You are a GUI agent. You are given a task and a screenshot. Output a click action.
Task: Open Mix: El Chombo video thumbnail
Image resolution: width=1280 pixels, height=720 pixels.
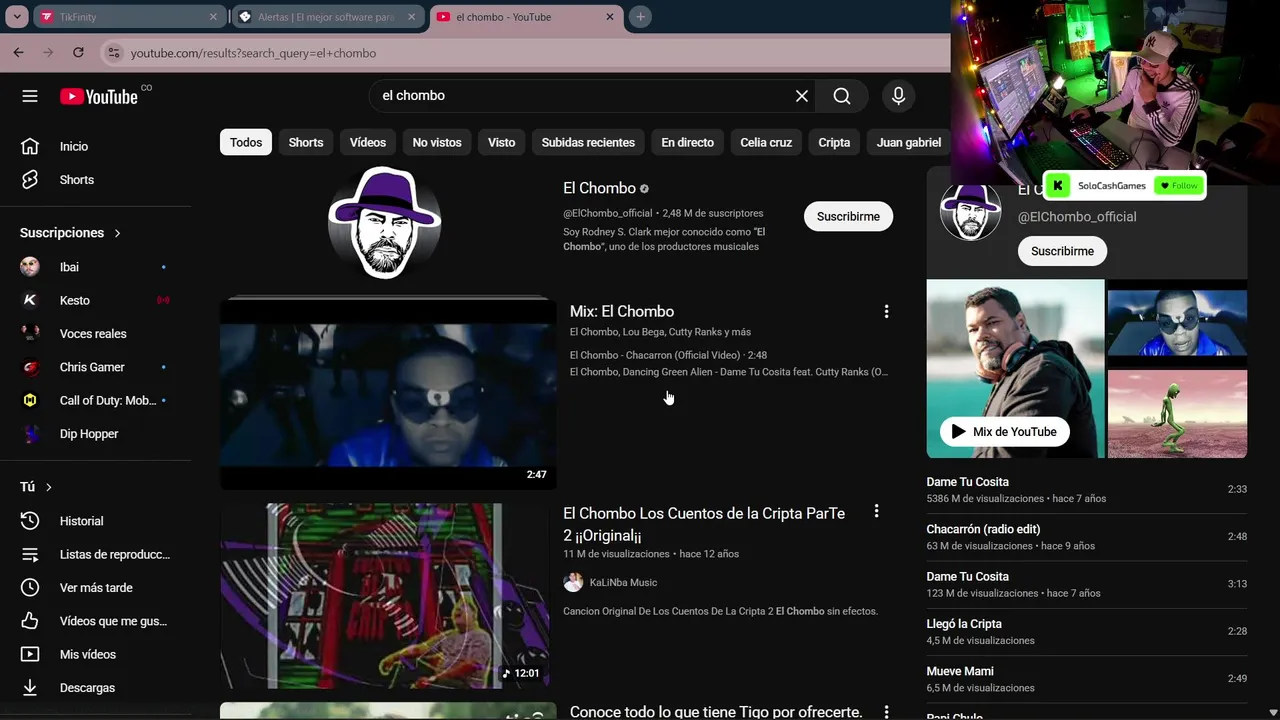388,393
